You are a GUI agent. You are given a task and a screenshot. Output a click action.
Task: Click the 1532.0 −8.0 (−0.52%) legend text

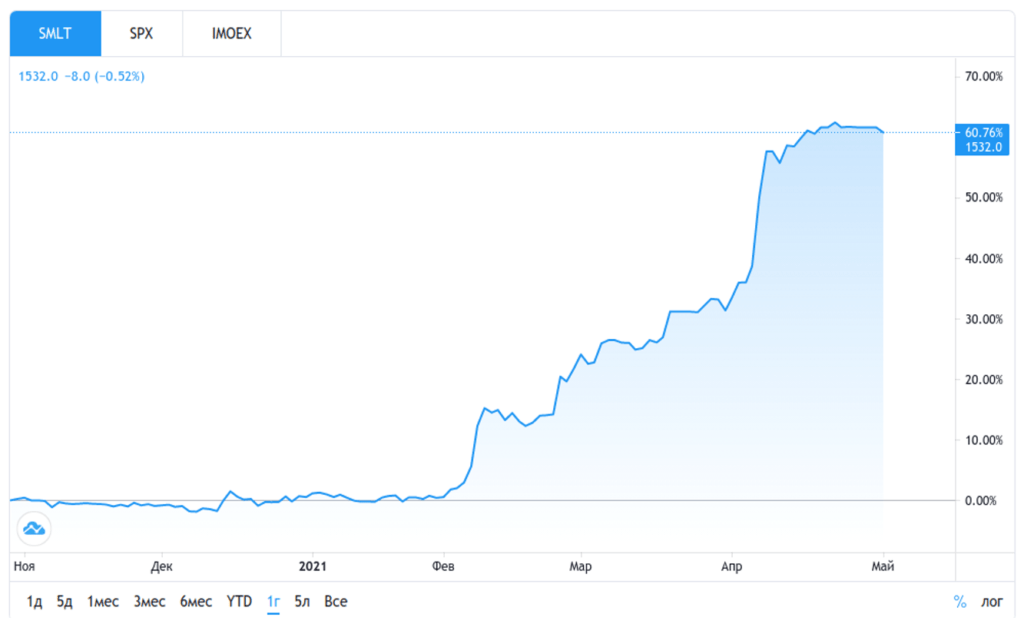82,76
